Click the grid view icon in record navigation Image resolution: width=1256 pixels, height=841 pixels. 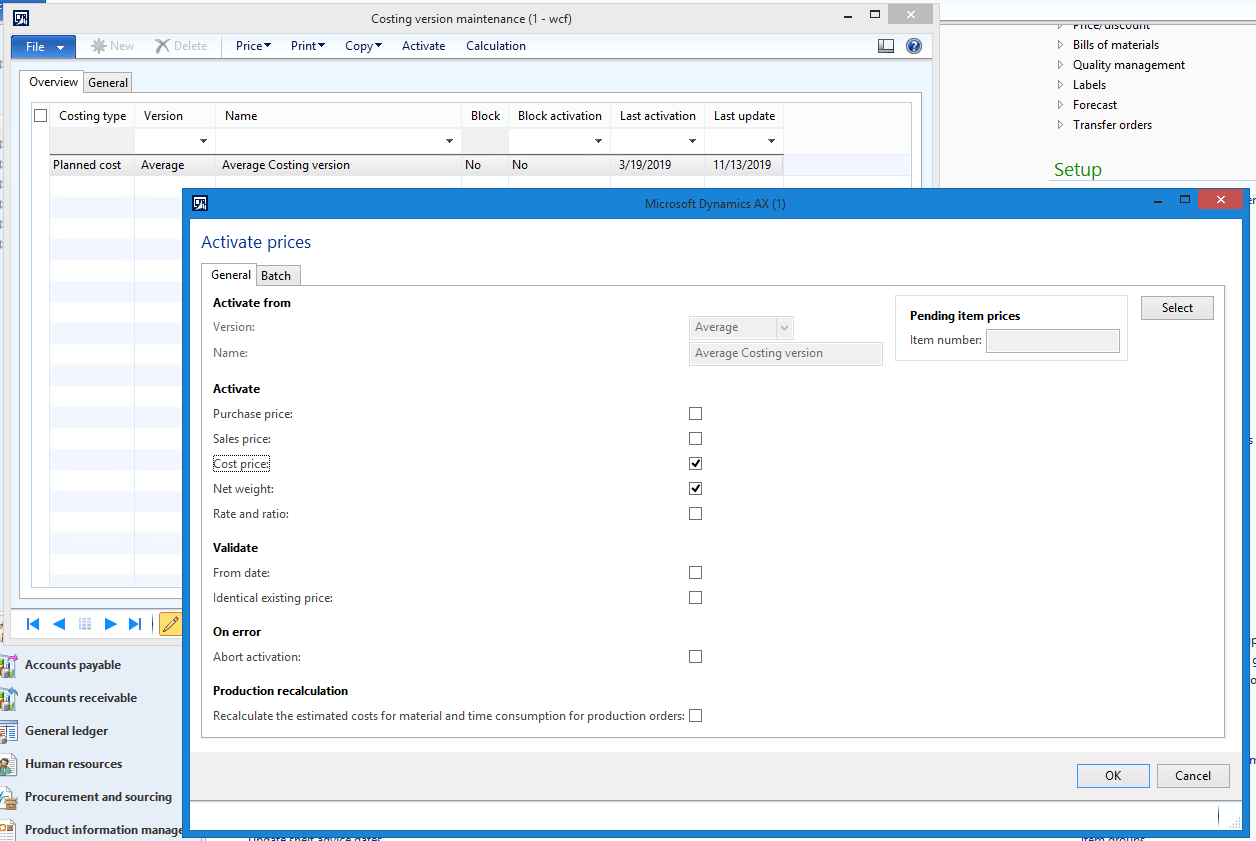85,624
